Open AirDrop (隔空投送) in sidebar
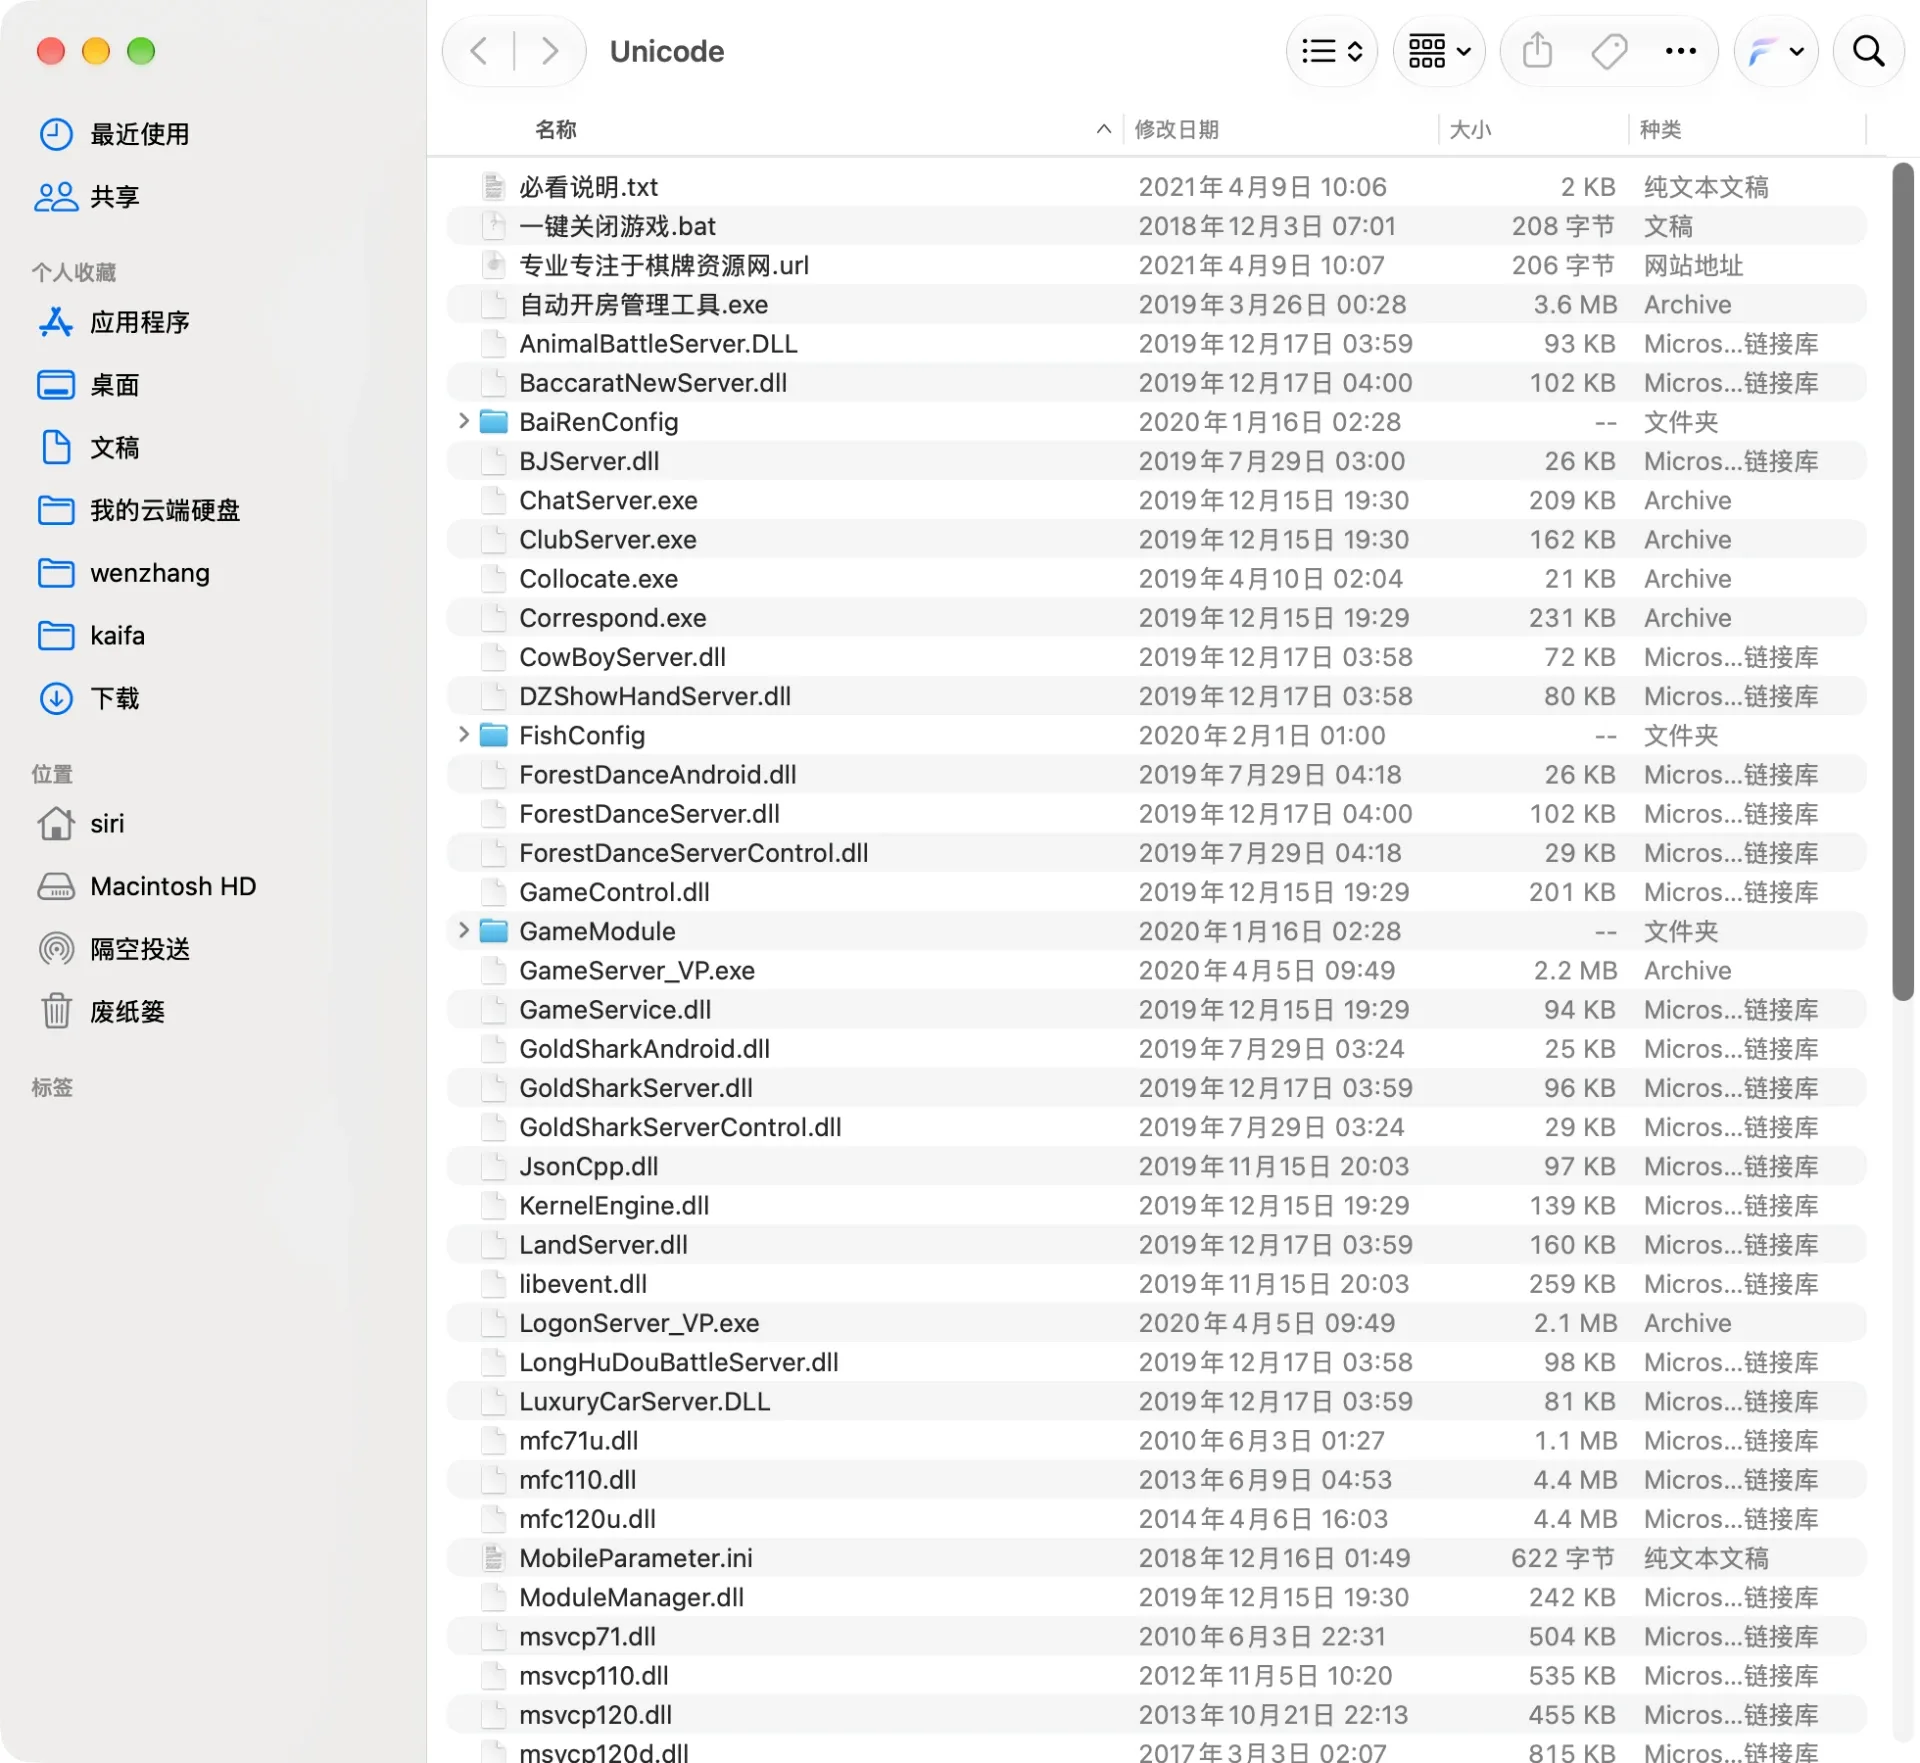Viewport: 1920px width, 1763px height. [139, 949]
